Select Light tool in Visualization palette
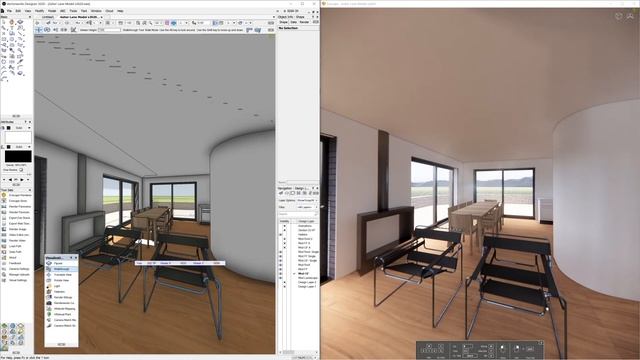The height and width of the screenshot is (360, 640). click(61, 287)
